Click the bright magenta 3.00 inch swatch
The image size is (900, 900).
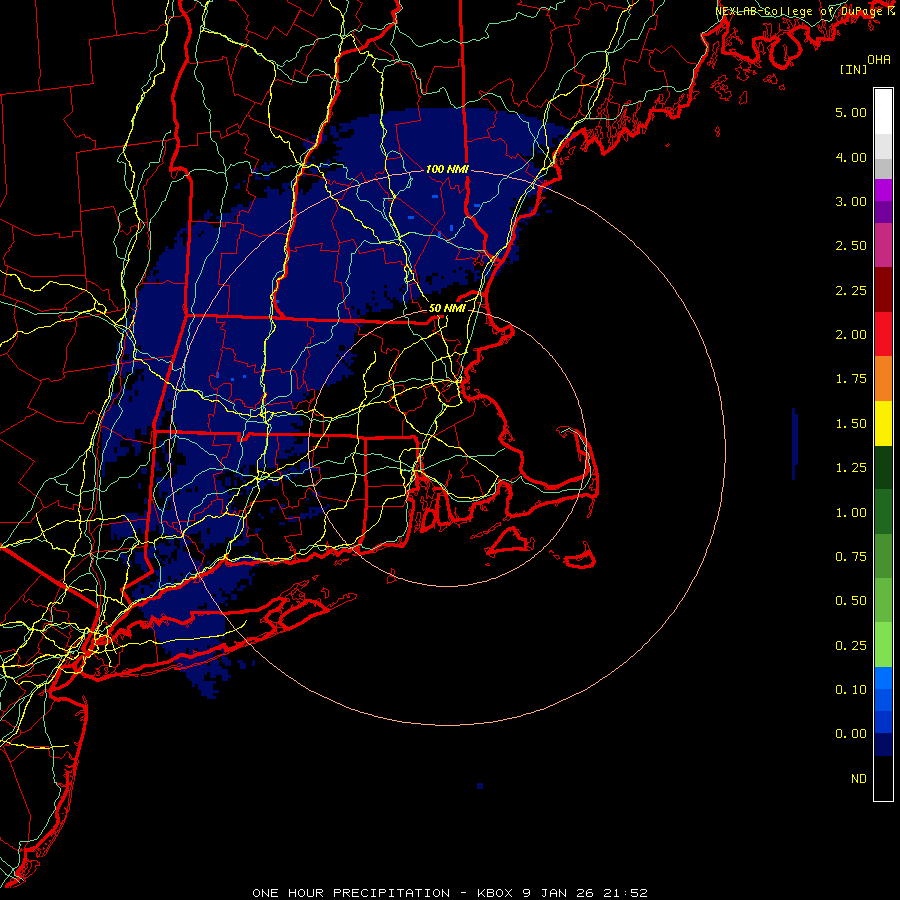[x=883, y=190]
